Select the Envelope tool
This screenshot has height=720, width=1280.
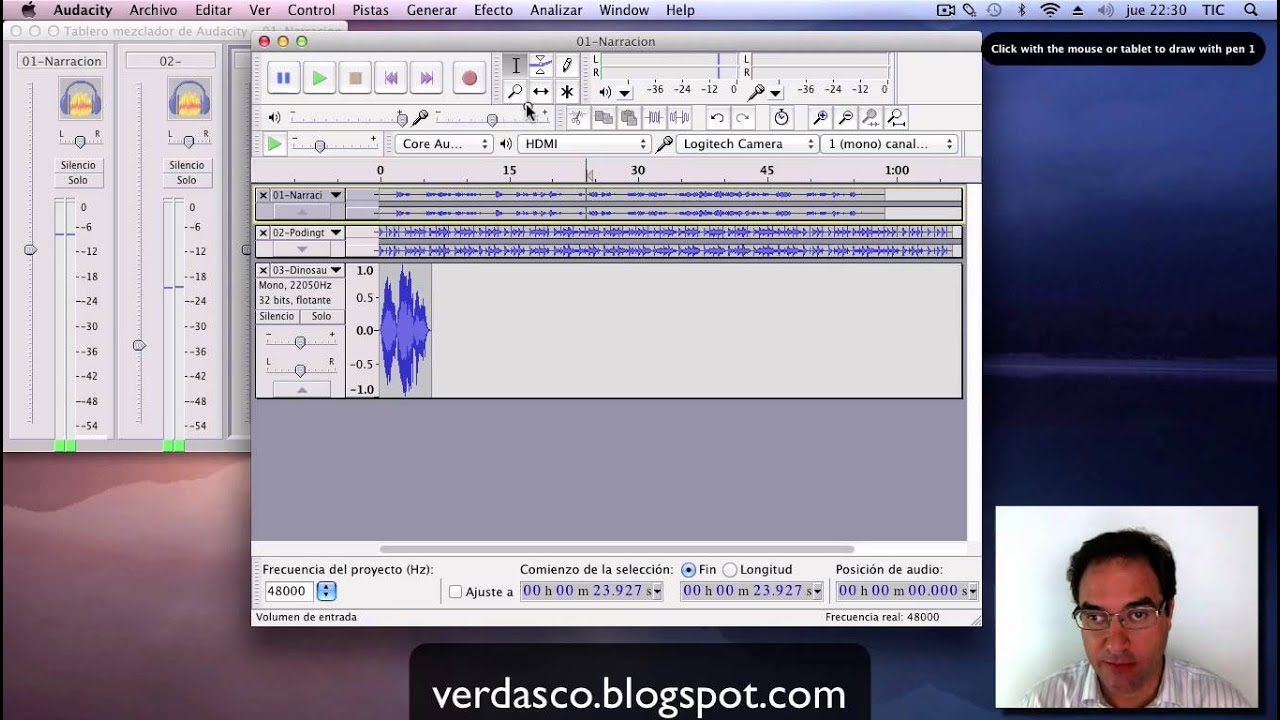pos(540,66)
